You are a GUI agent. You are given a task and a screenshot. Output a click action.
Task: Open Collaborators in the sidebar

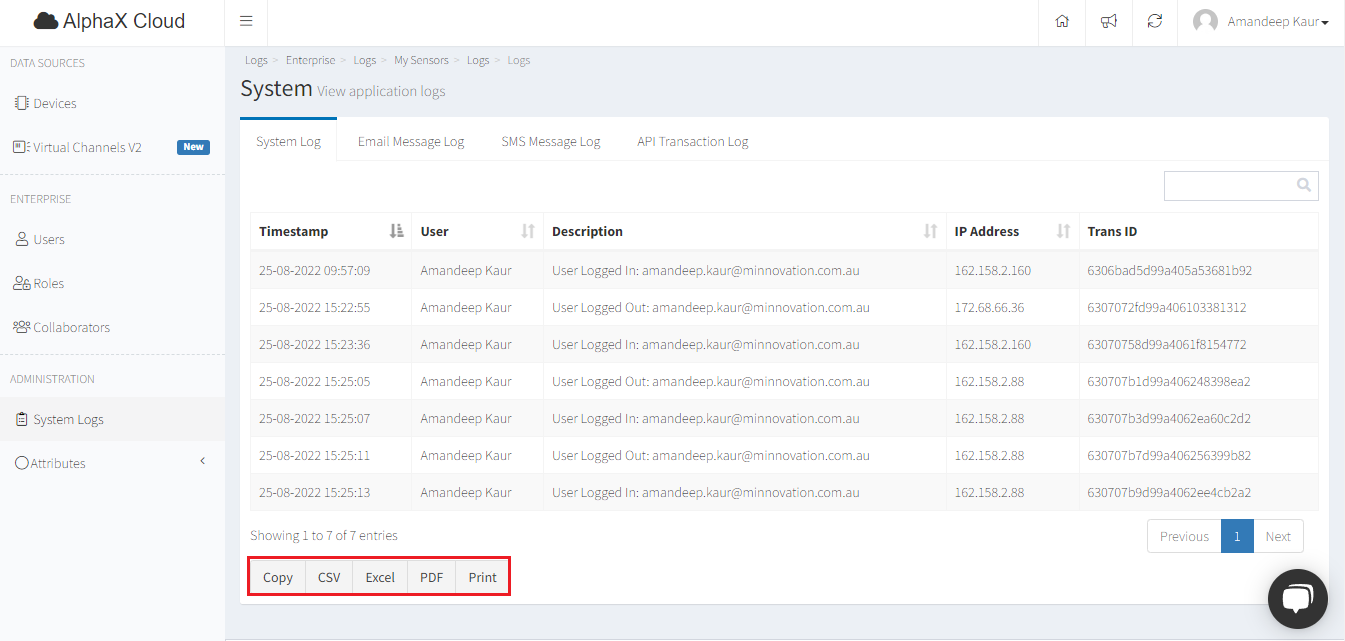point(71,327)
